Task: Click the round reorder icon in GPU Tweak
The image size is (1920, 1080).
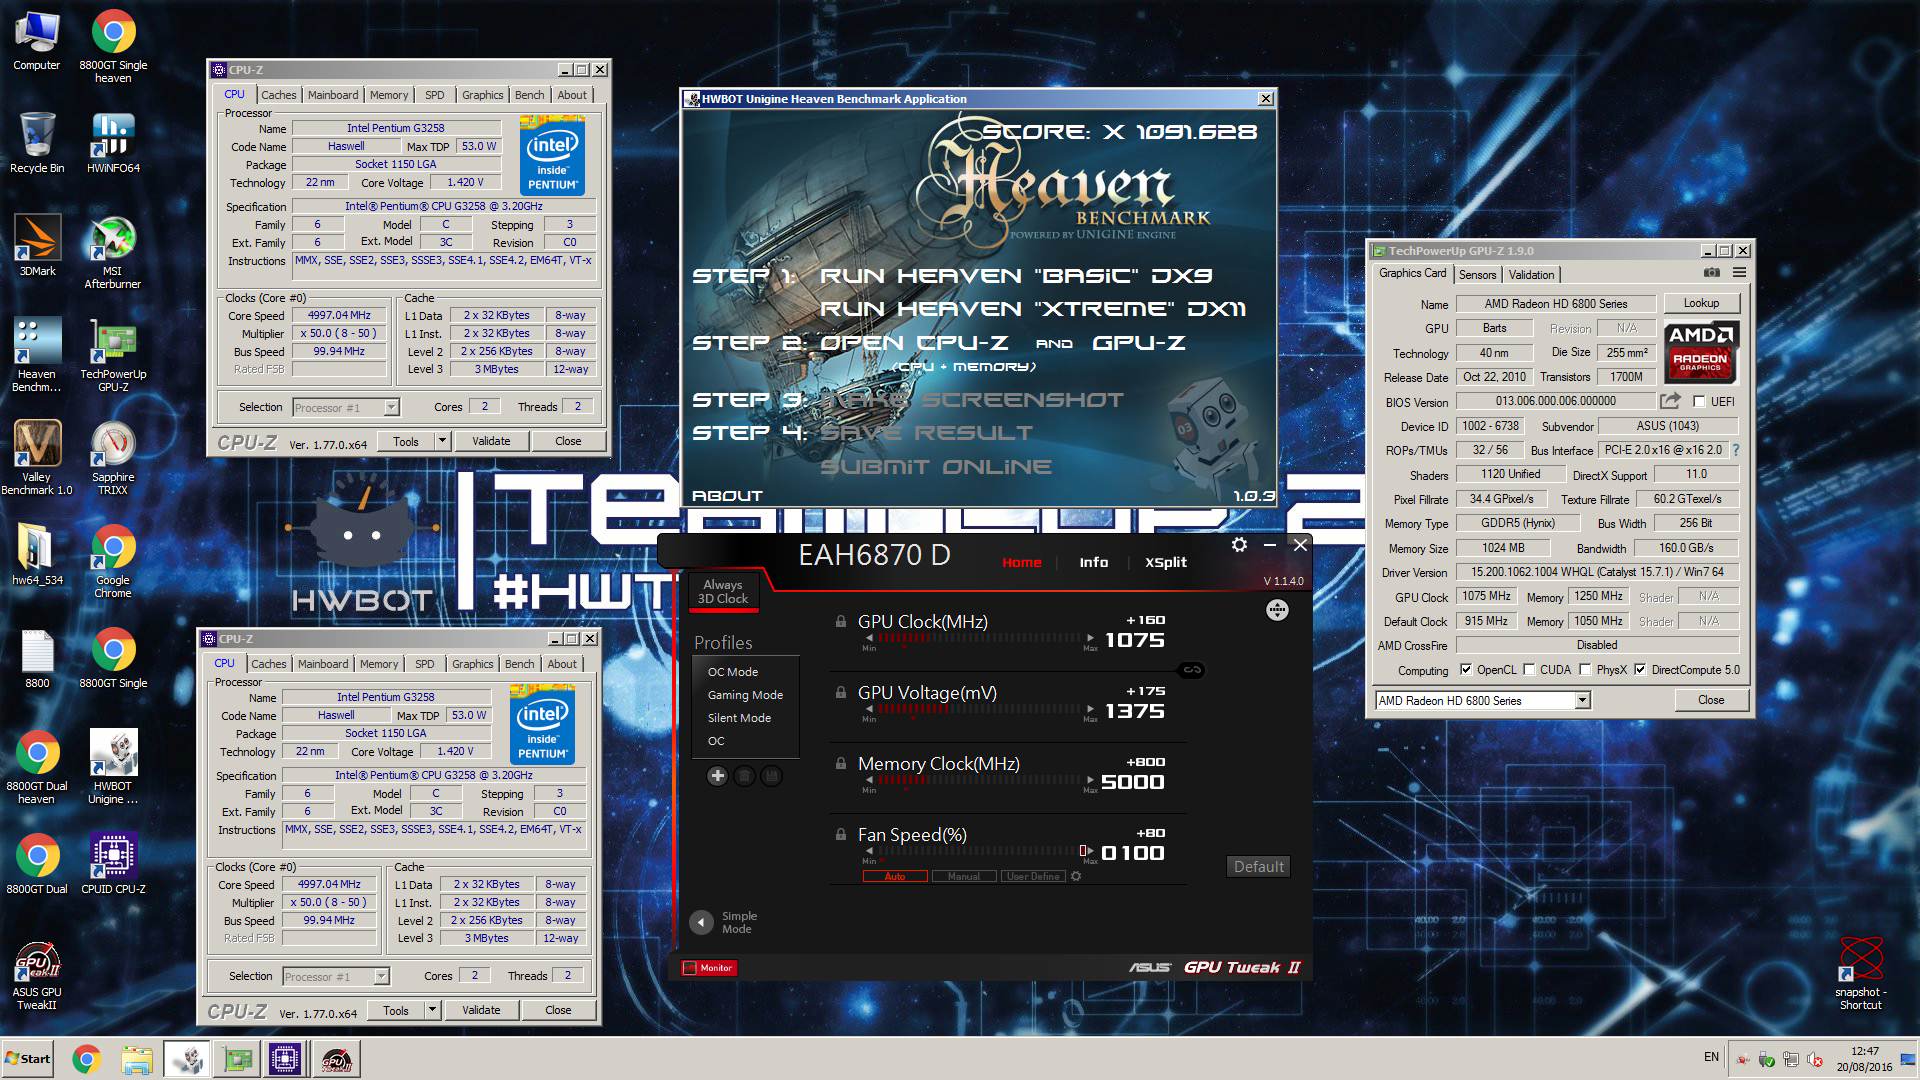Action: pos(1277,610)
